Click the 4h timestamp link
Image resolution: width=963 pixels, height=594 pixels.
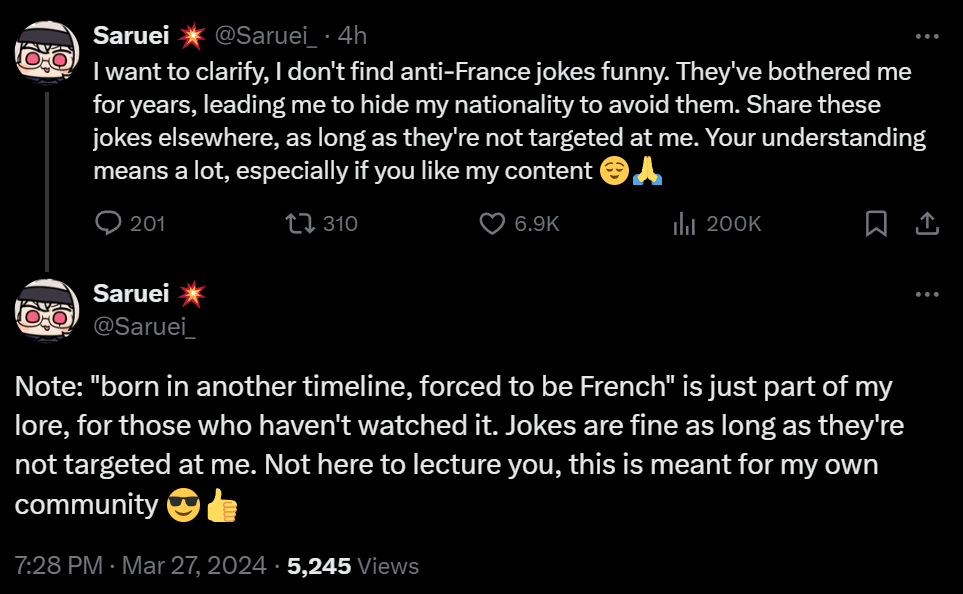click(353, 36)
